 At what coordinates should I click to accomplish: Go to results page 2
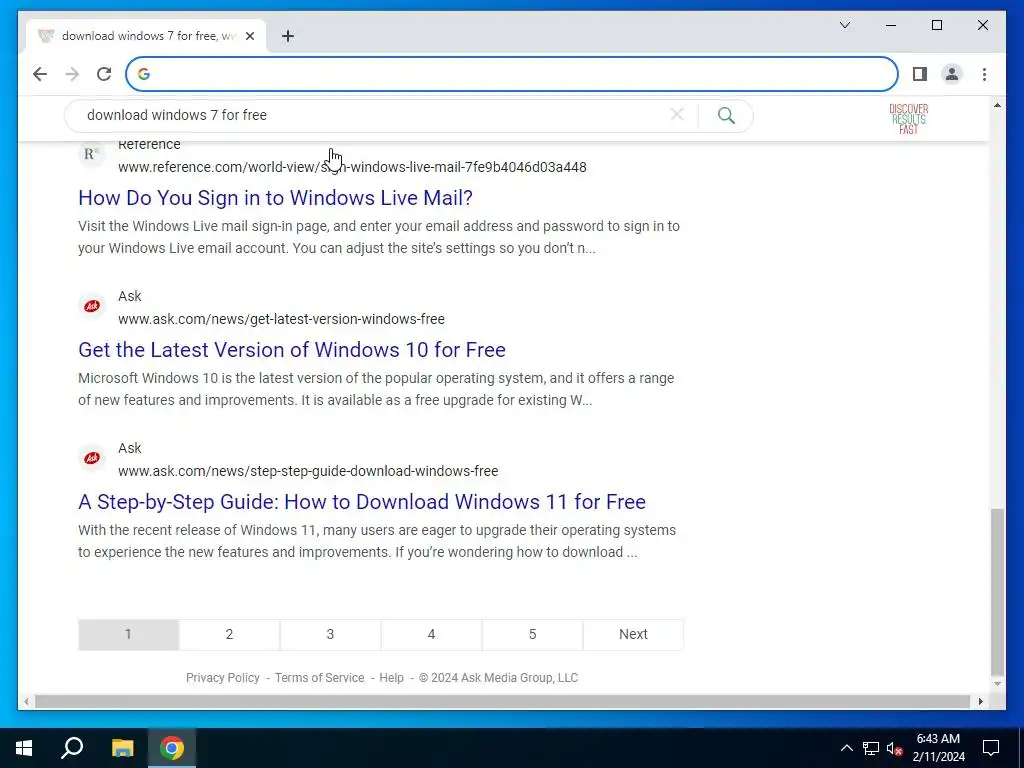pyautogui.click(x=229, y=634)
